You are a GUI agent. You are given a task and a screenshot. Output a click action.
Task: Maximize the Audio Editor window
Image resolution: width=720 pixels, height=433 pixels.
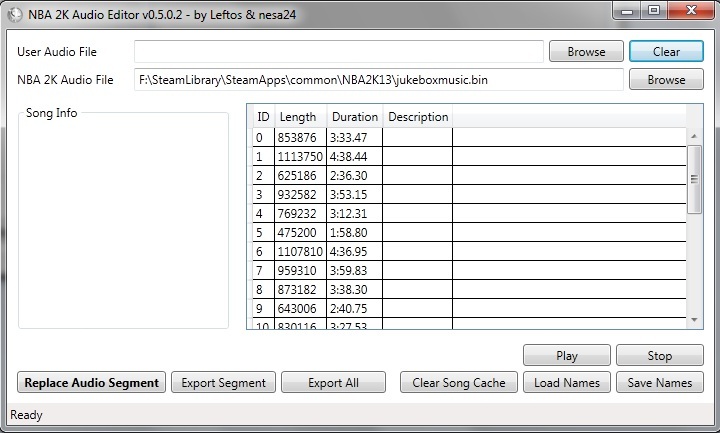coord(654,11)
